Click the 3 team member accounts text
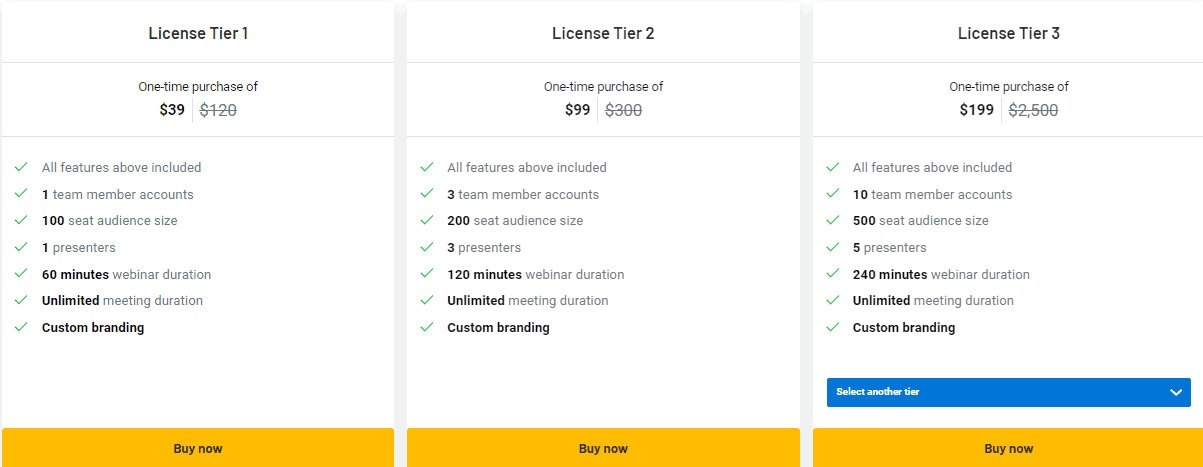Screen dimensions: 1203x467 pyautogui.click(x=523, y=194)
